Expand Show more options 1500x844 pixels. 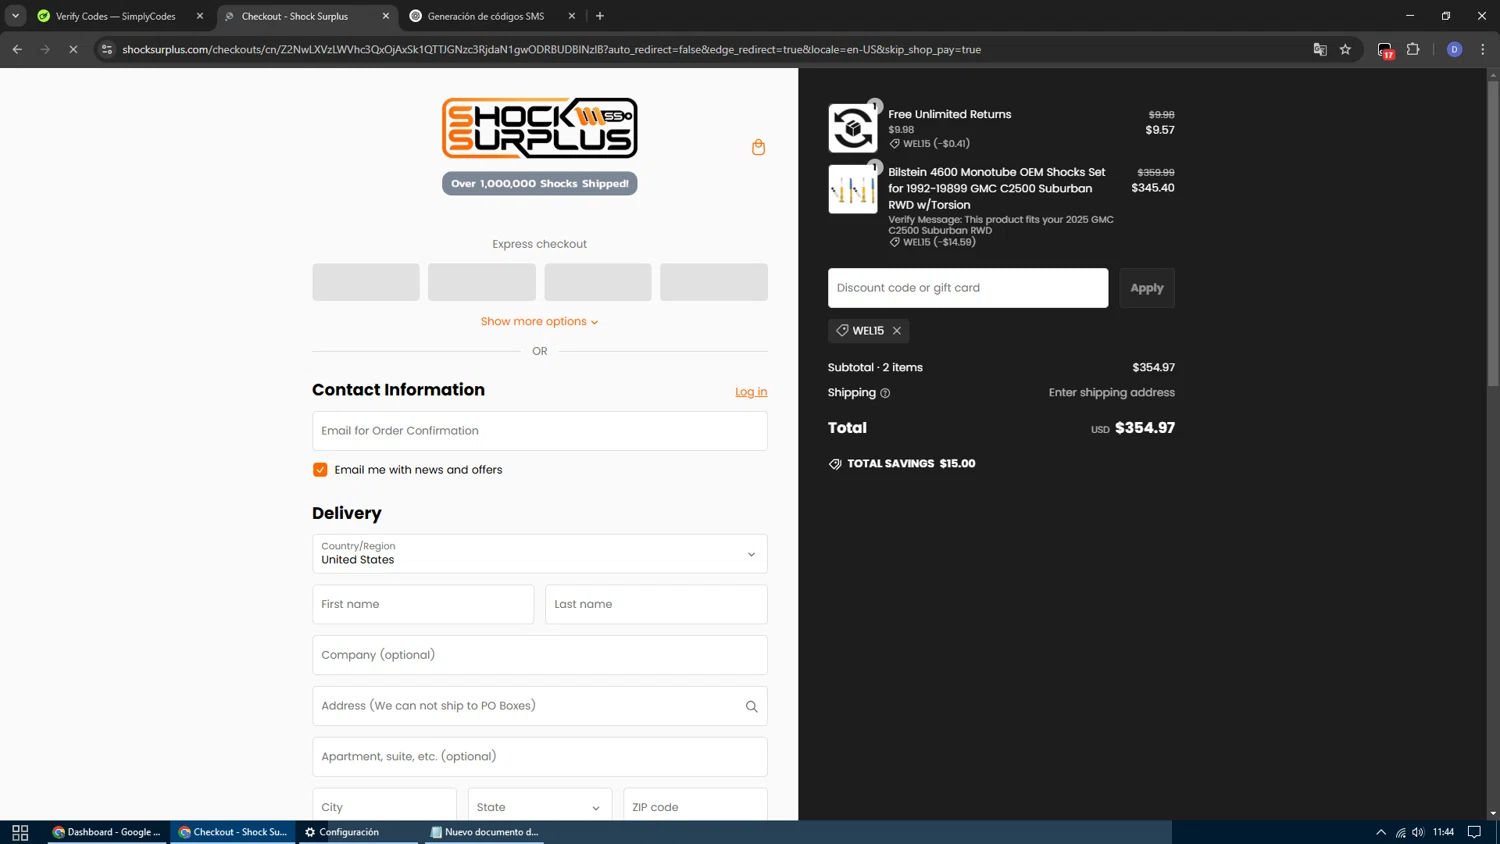[x=540, y=322]
